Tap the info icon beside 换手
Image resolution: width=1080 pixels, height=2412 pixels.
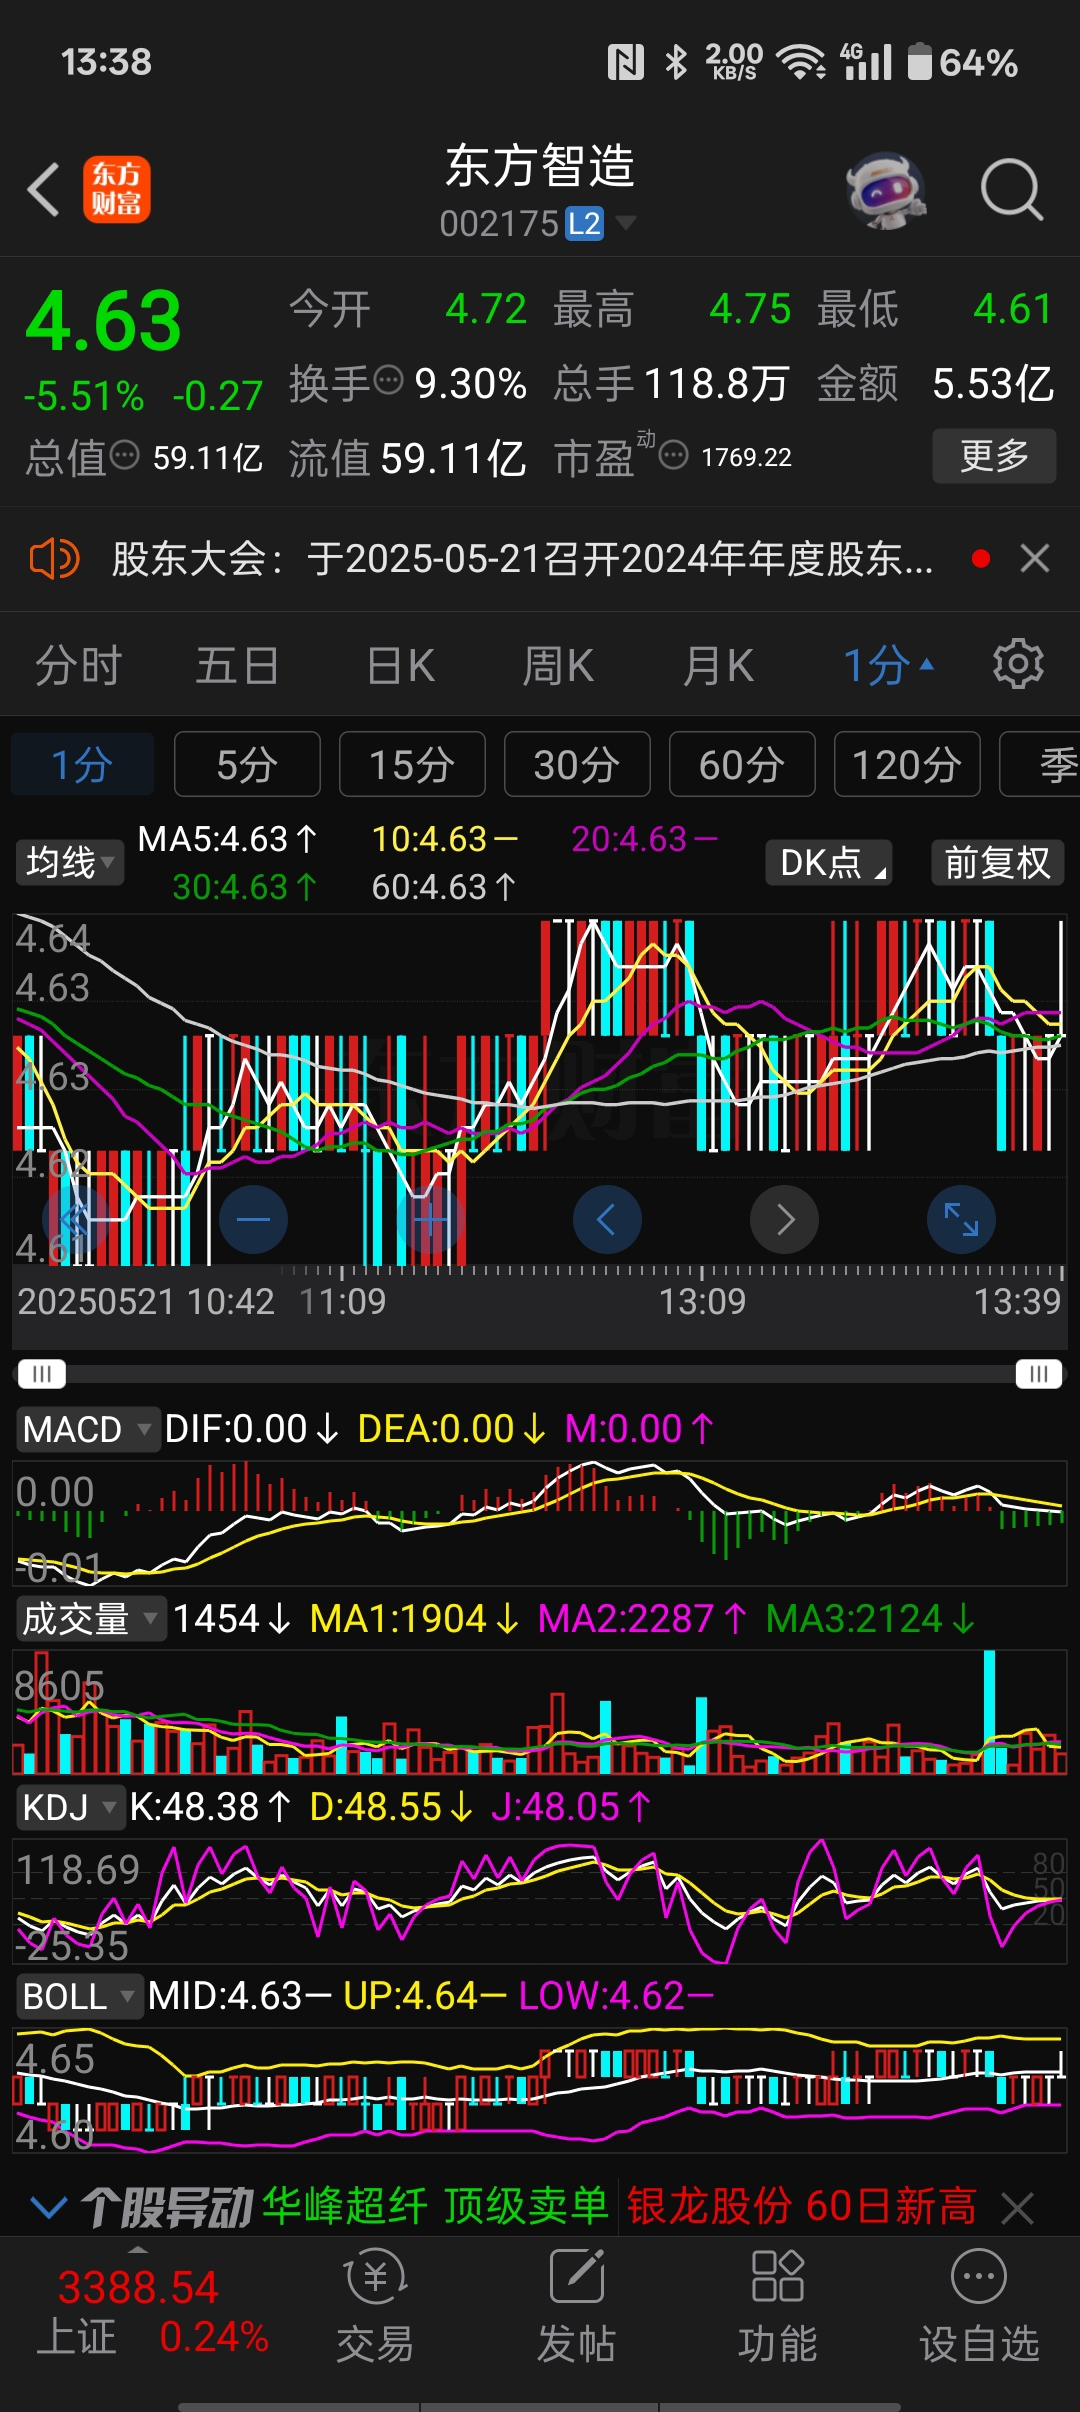388,380
